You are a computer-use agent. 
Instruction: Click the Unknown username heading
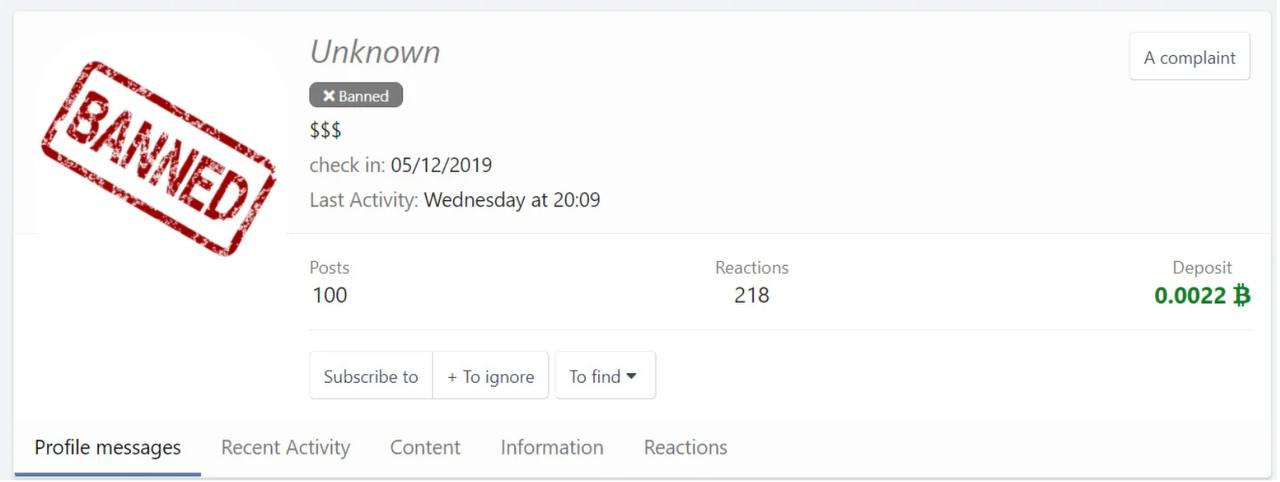[x=375, y=52]
